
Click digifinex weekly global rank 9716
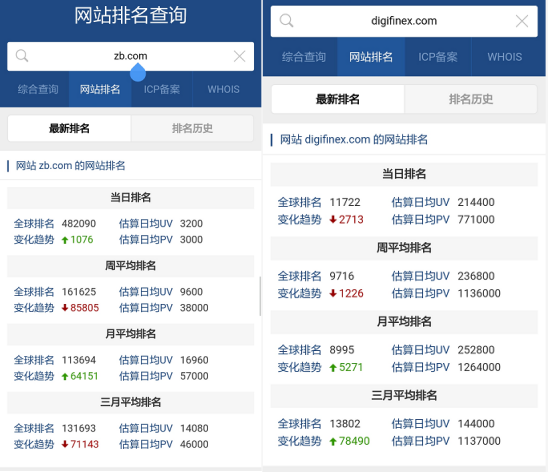pos(342,276)
